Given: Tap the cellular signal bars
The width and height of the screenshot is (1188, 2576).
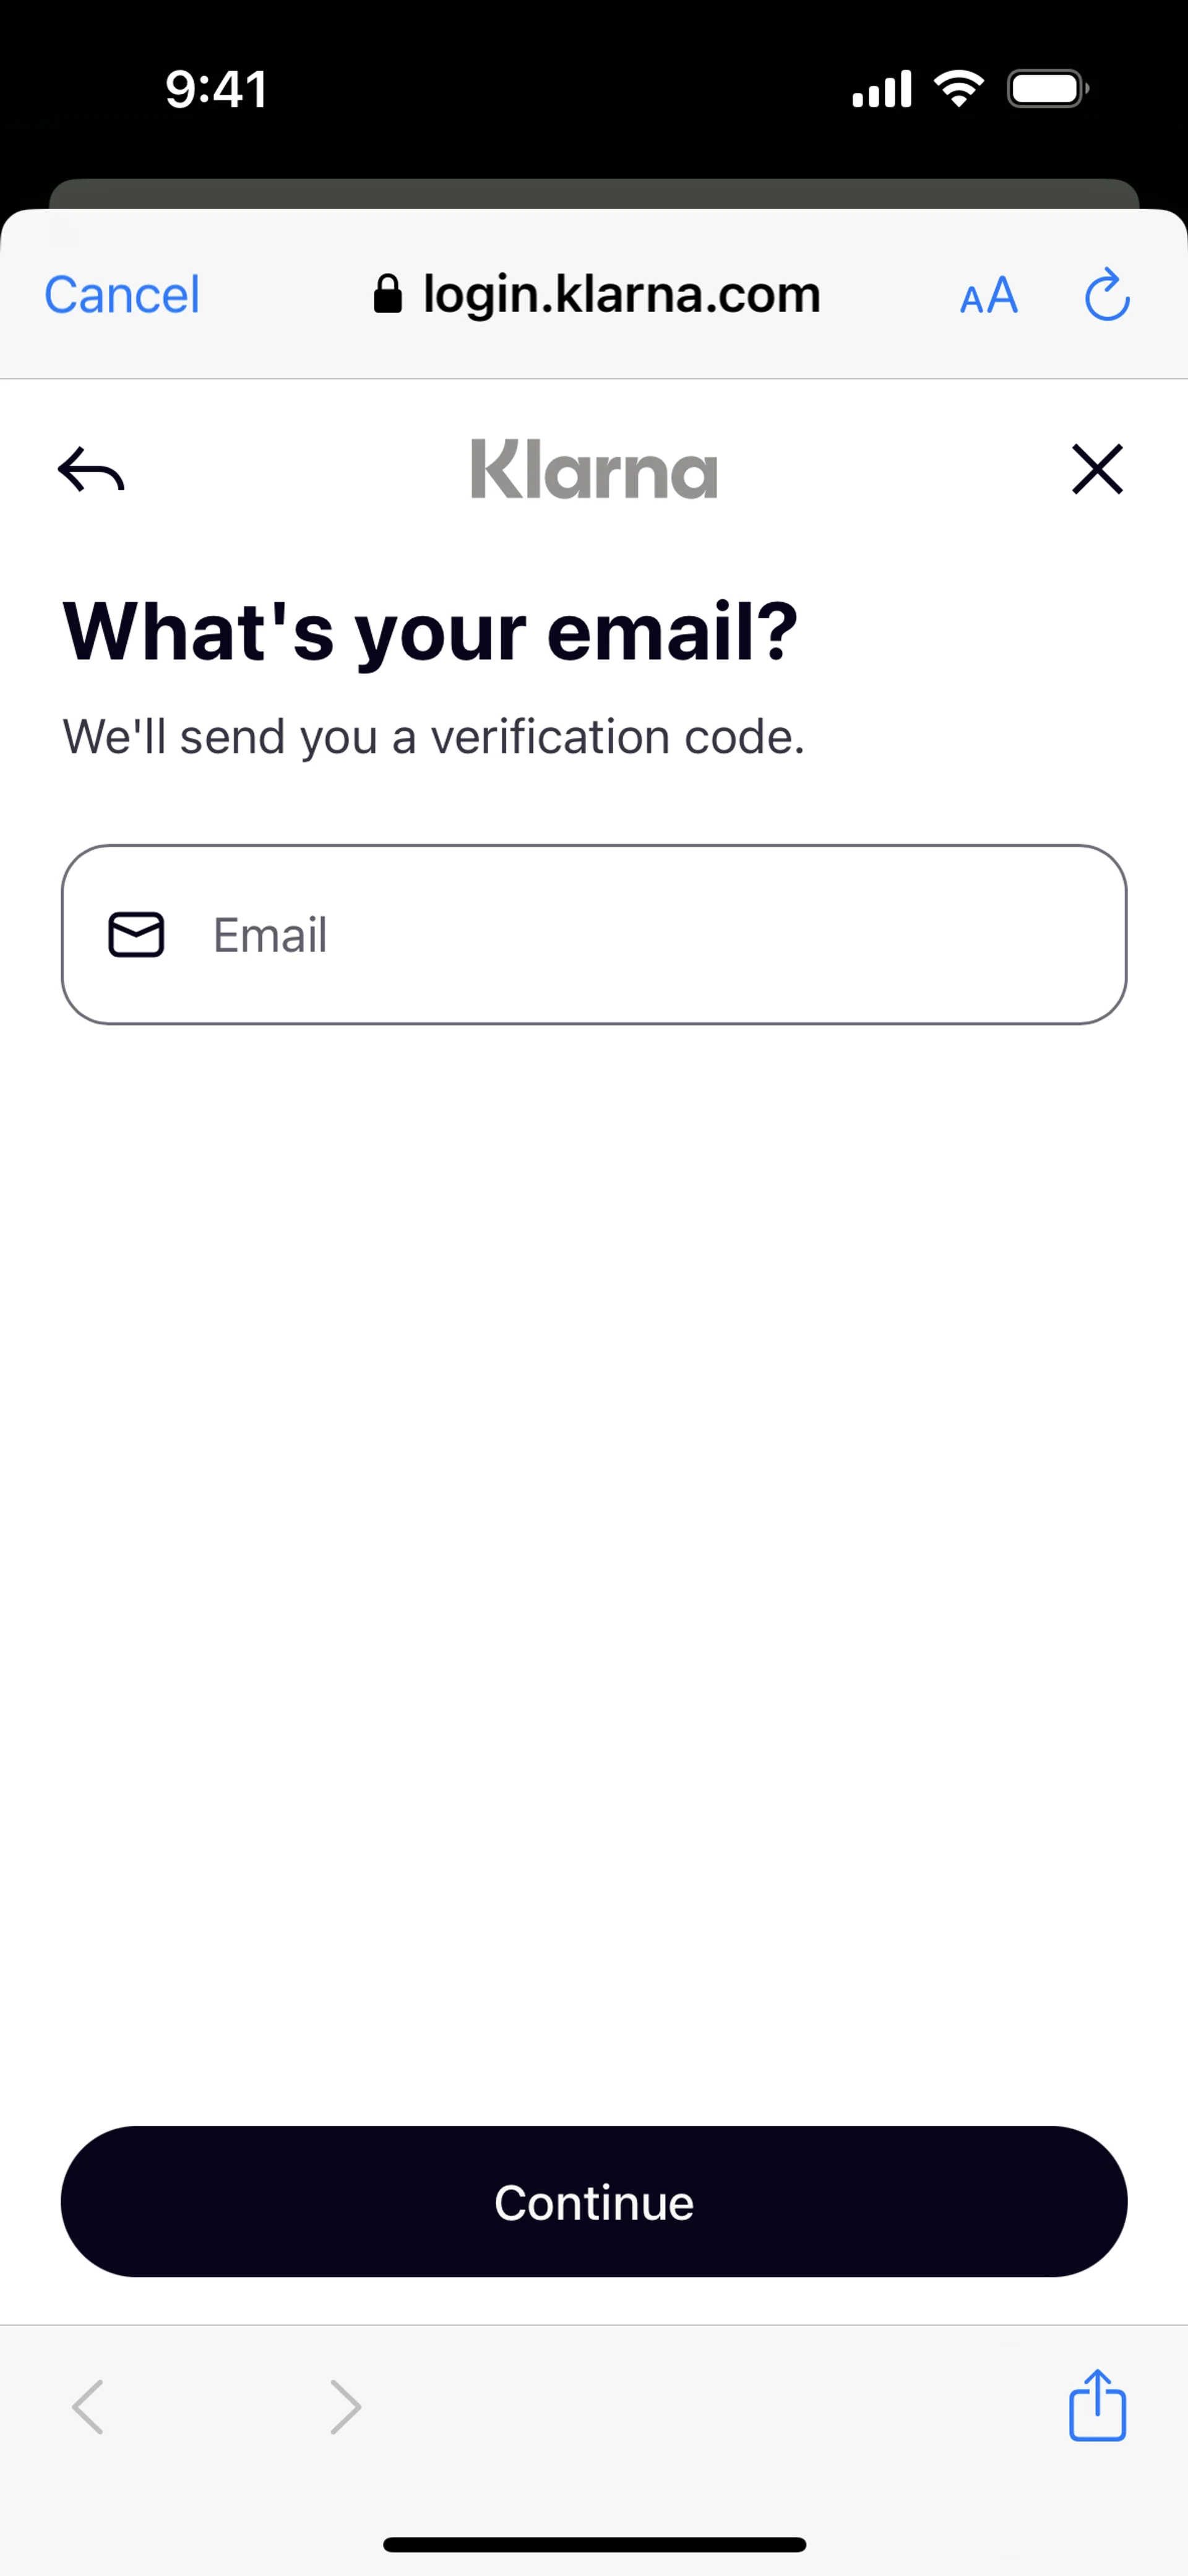Looking at the screenshot, I should [881, 89].
